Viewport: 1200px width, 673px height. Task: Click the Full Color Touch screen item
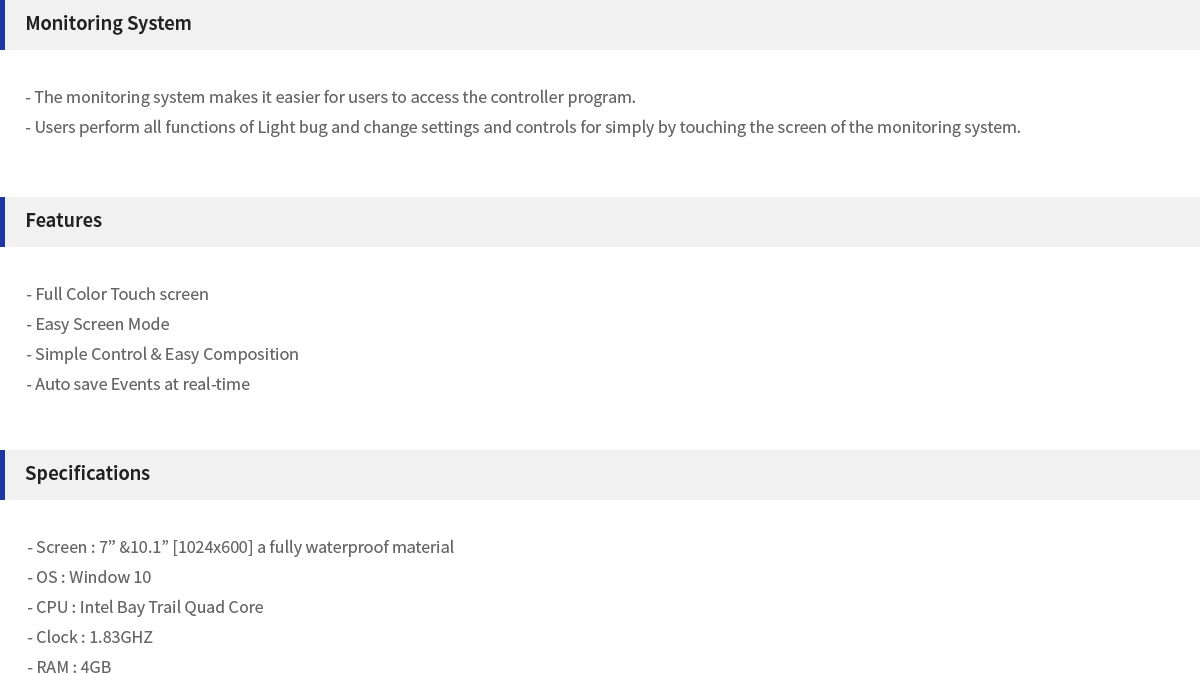click(x=117, y=294)
